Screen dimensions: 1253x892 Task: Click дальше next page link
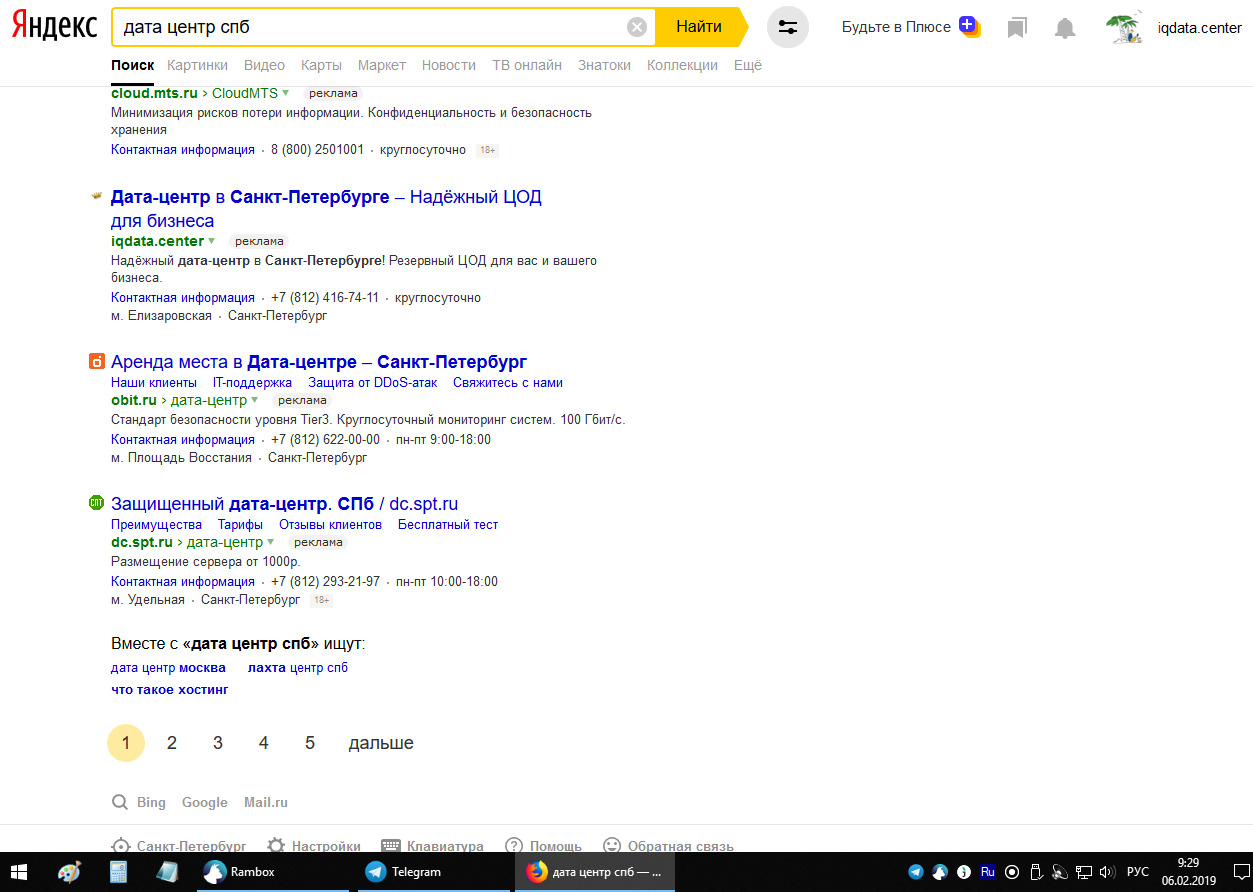381,743
